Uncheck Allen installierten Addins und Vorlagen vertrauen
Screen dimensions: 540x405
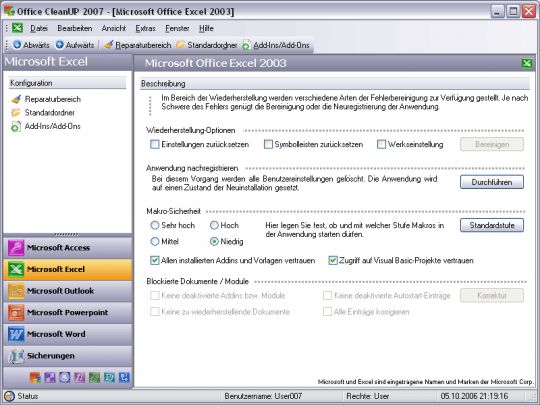155,260
